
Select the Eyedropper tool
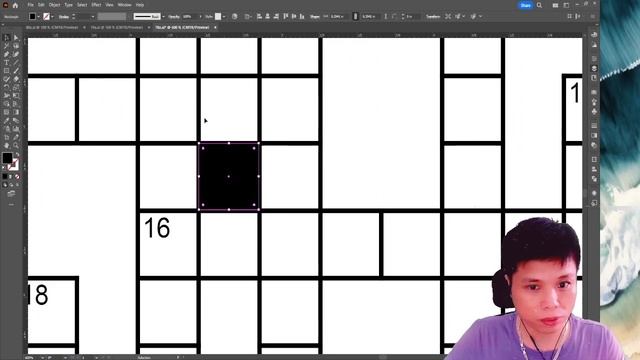pos(7,120)
